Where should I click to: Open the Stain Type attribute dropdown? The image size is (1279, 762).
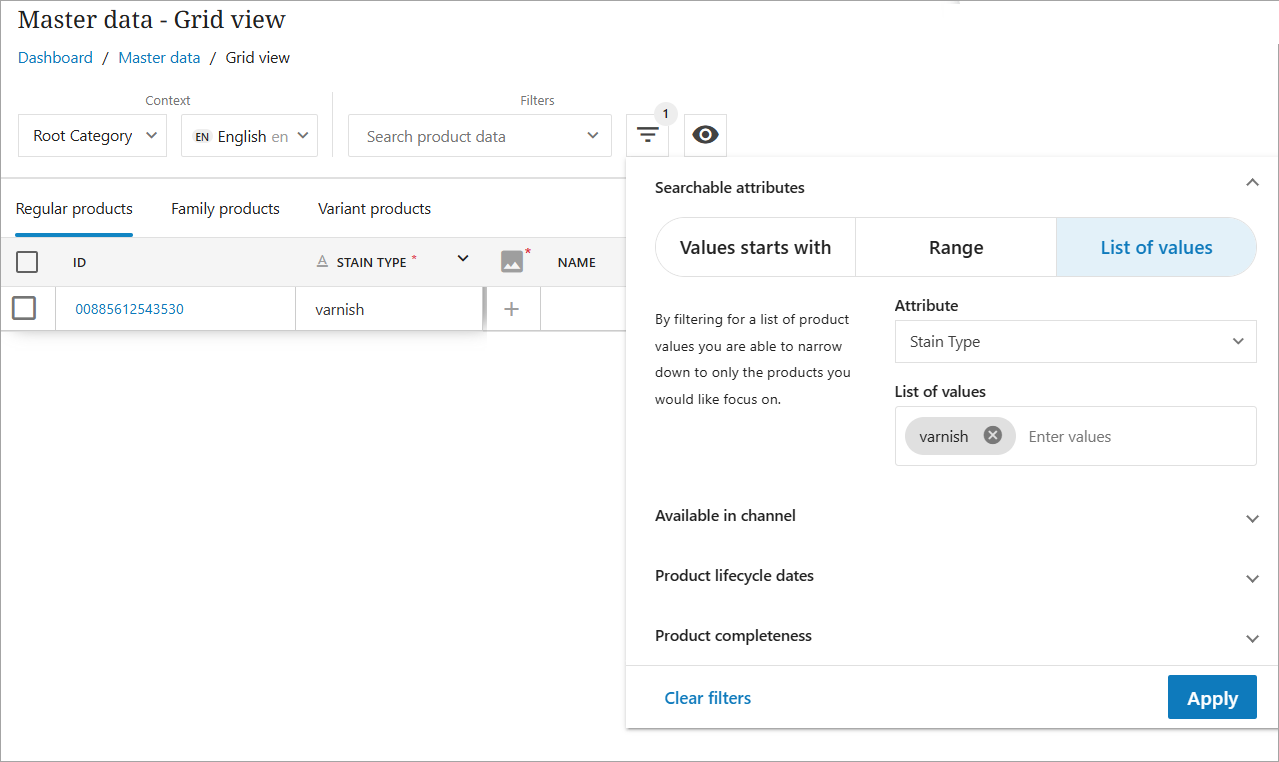1075,342
